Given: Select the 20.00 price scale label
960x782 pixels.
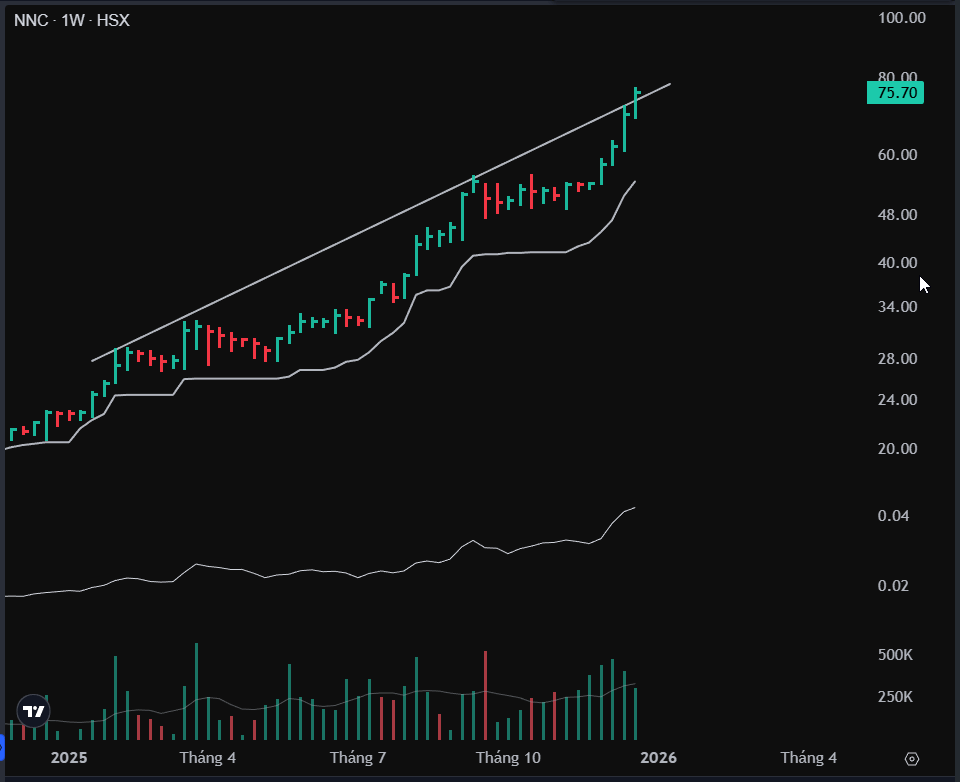Looking at the screenshot, I should 897,448.
